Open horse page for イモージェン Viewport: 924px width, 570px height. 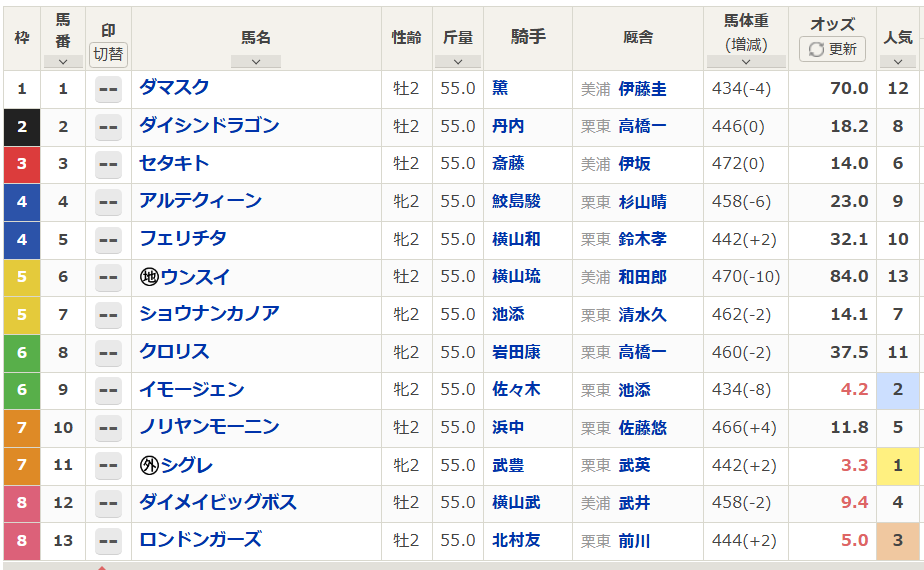192,389
